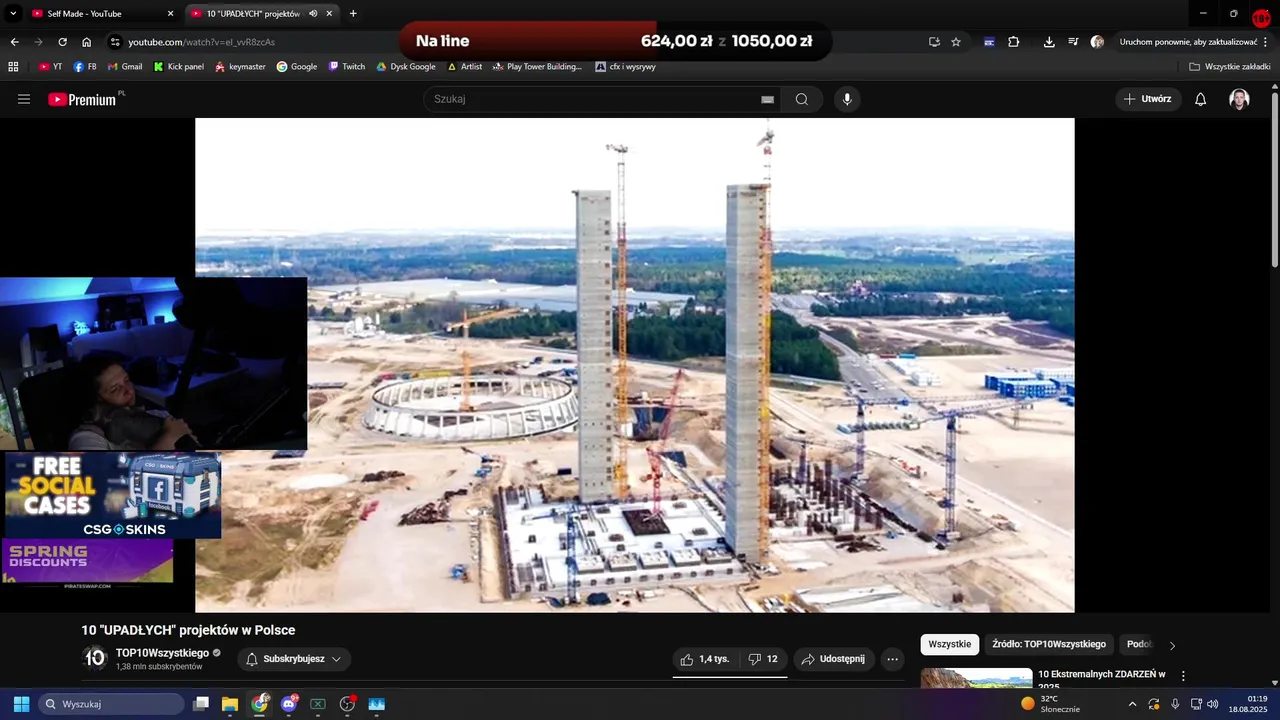The image size is (1280, 720).
Task: Reload the page
Action: coord(62,42)
